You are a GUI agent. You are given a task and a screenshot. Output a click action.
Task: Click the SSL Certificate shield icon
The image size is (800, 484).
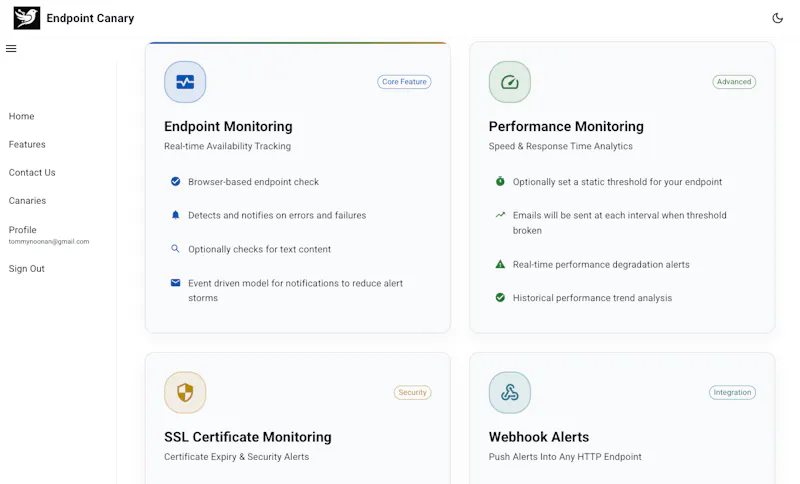(x=185, y=392)
